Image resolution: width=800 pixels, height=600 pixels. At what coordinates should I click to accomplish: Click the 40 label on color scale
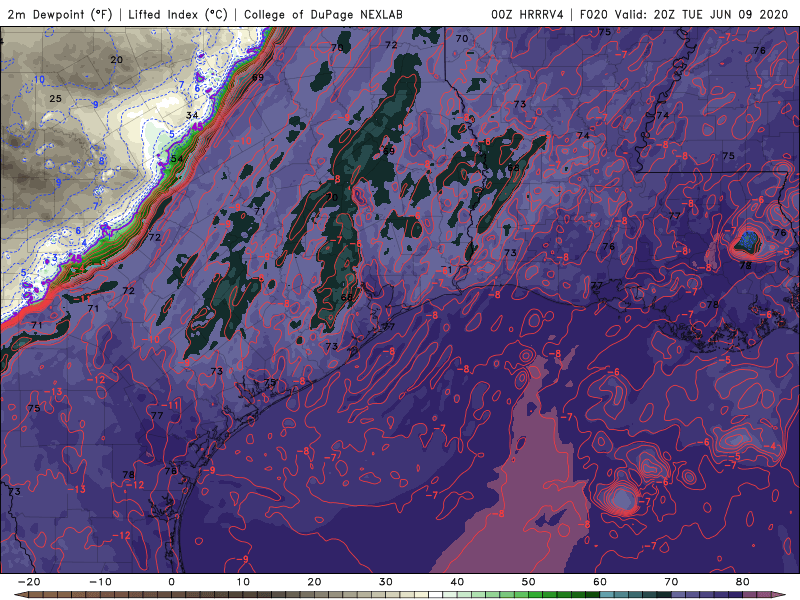[457, 582]
